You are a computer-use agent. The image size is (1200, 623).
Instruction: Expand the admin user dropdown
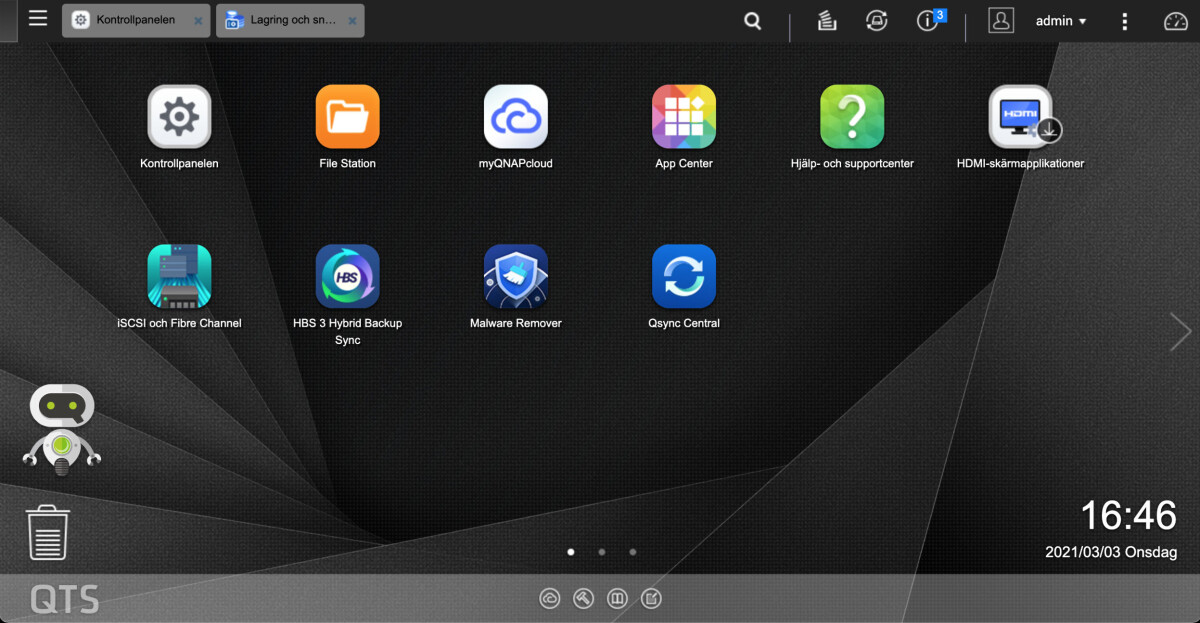tap(1061, 21)
